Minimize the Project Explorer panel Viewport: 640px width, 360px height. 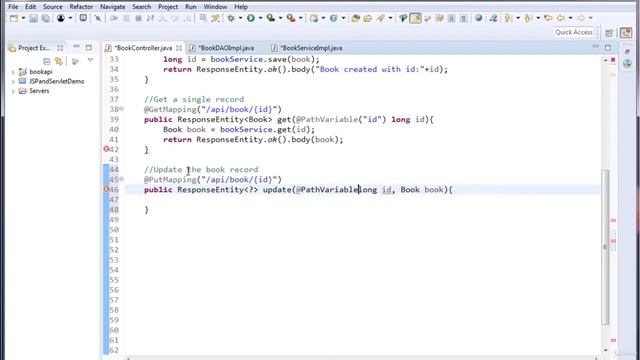tap(76, 47)
